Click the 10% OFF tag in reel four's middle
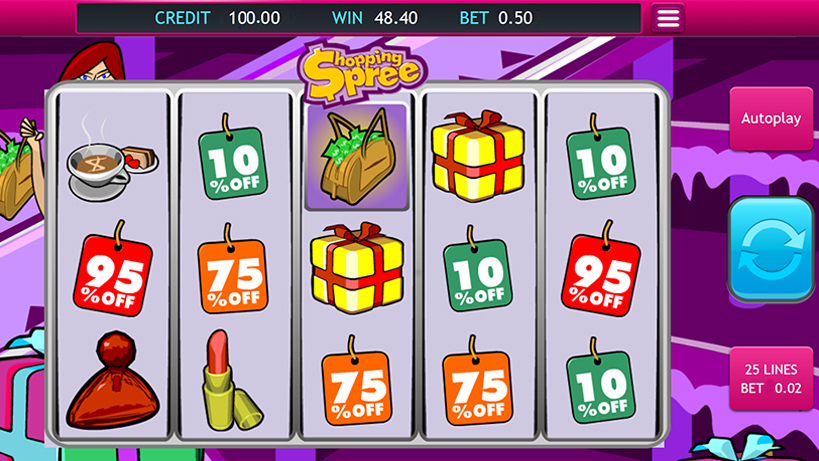The height and width of the screenshot is (461, 819). tap(477, 269)
